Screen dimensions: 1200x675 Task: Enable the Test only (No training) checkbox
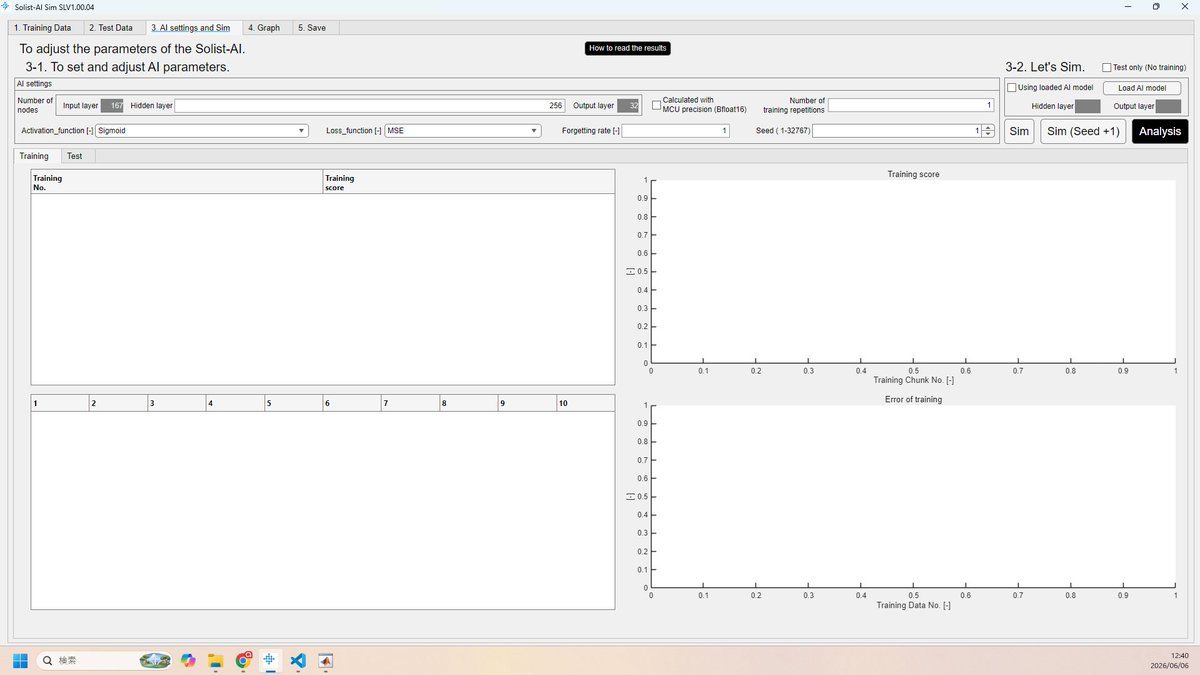click(1107, 67)
